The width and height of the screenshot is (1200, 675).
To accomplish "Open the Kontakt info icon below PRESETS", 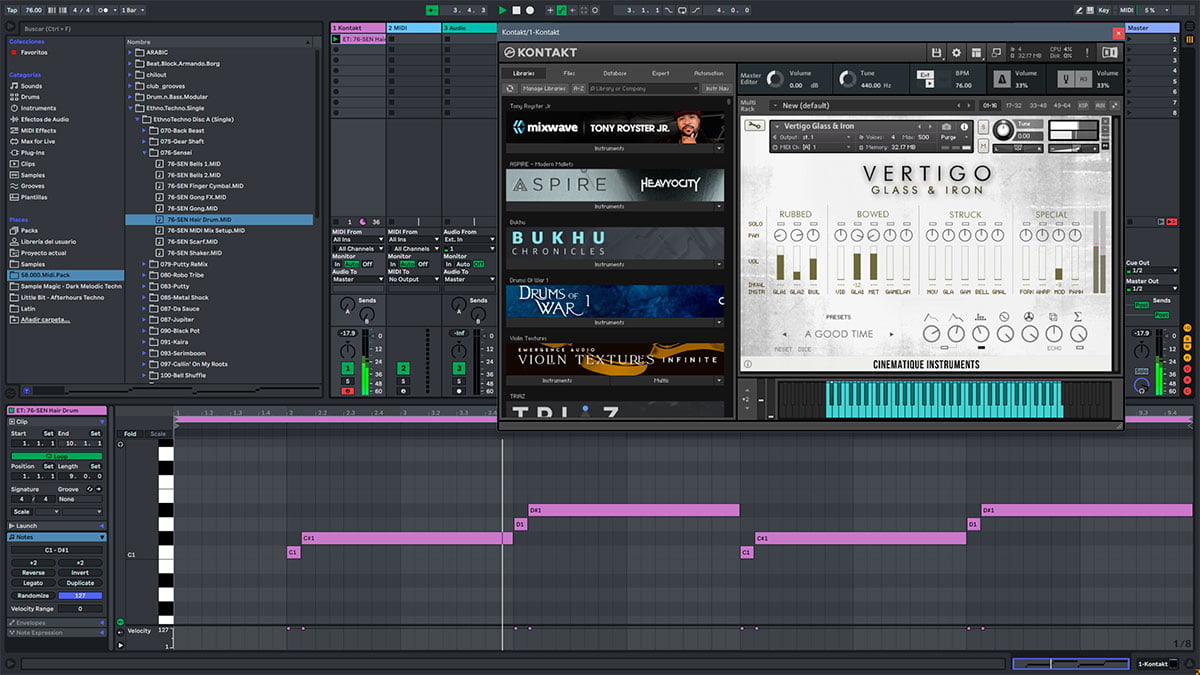I will [748, 365].
